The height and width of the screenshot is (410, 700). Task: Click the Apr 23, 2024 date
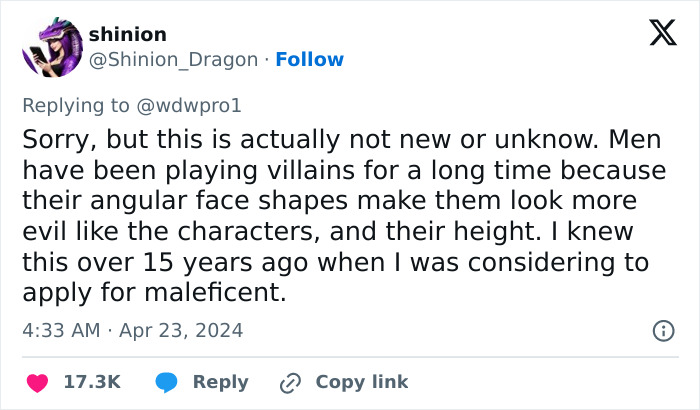(183, 330)
